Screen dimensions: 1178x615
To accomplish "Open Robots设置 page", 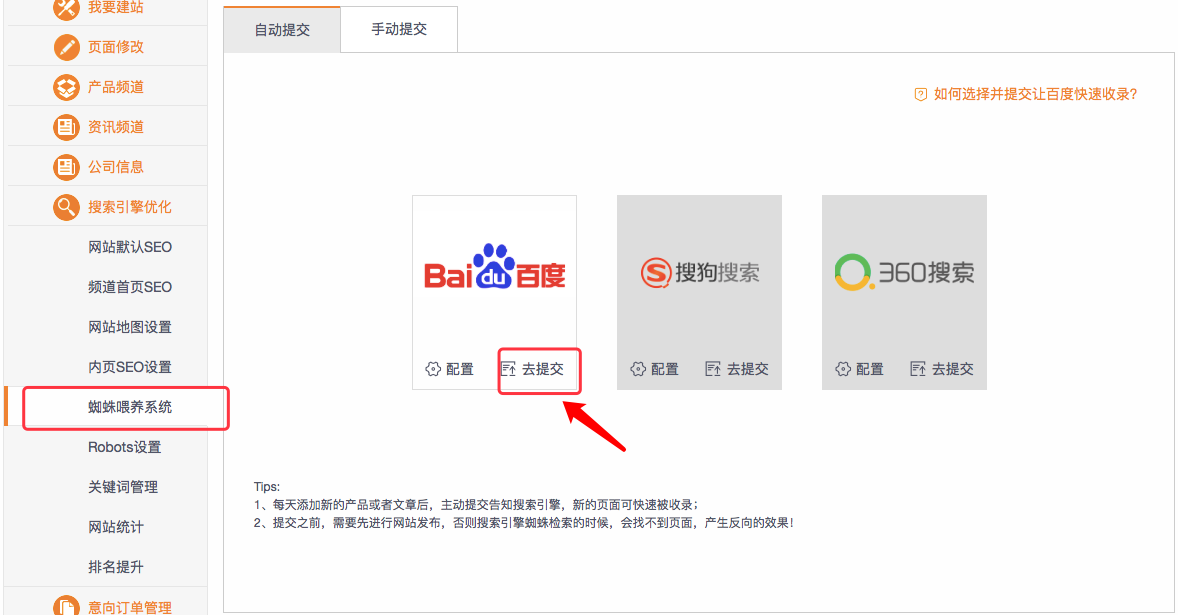I will tap(125, 447).
